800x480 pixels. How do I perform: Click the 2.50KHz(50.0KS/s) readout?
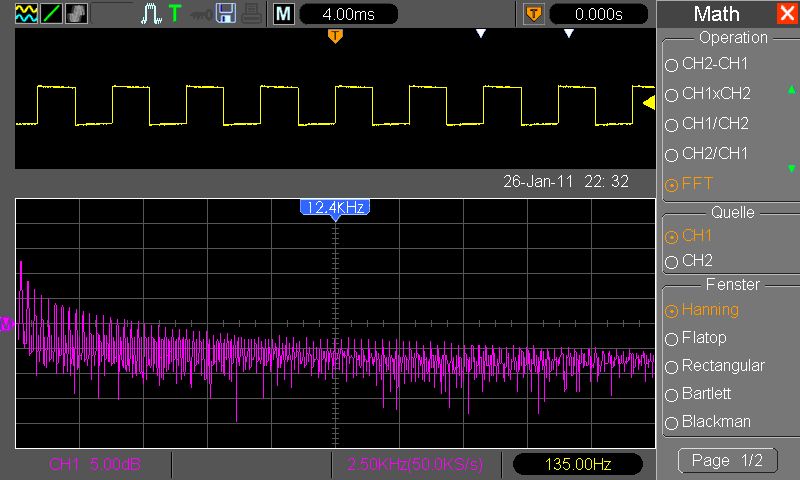(415, 464)
